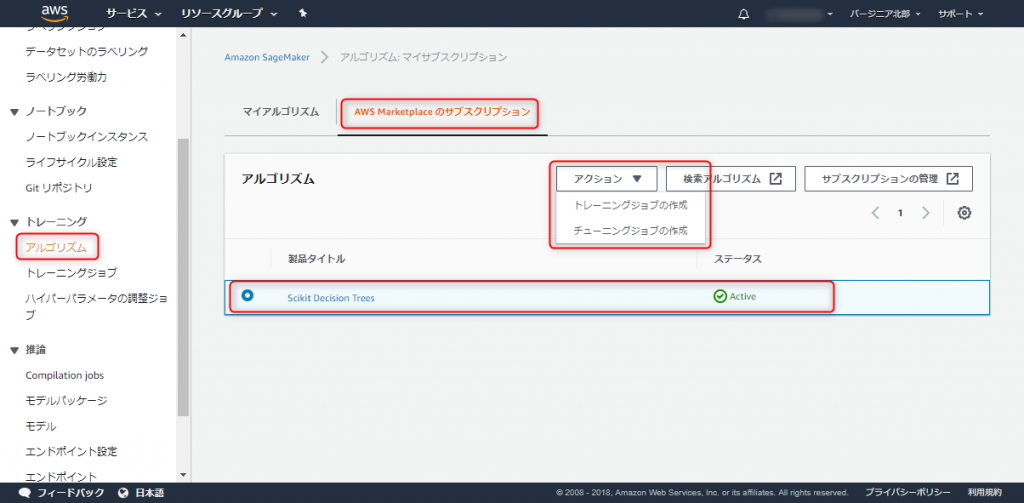Switch to the マイアルゴリズム tab
Screen dimensions: 1024x503
[x=281, y=112]
